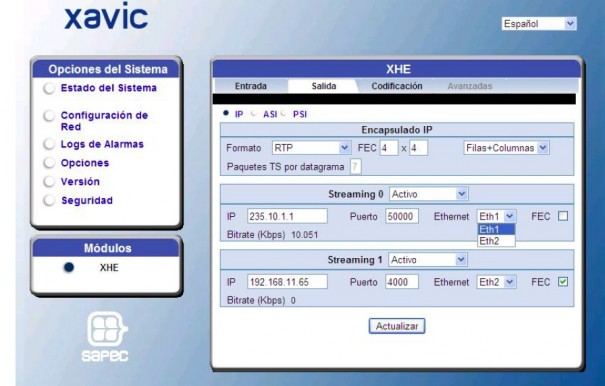The width and height of the screenshot is (605, 386).
Task: Switch to the Entrada tab
Action: 251,86
